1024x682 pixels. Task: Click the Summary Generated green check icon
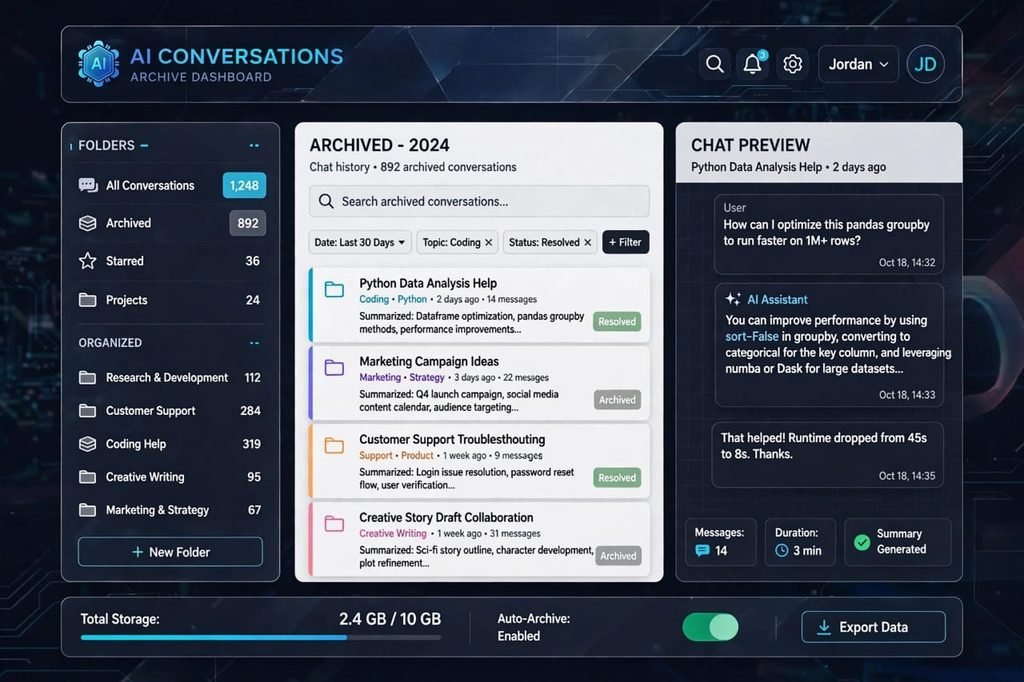coord(862,542)
